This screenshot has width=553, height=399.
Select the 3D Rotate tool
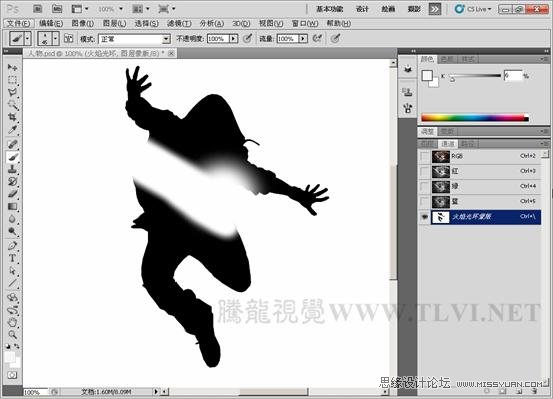12,297
